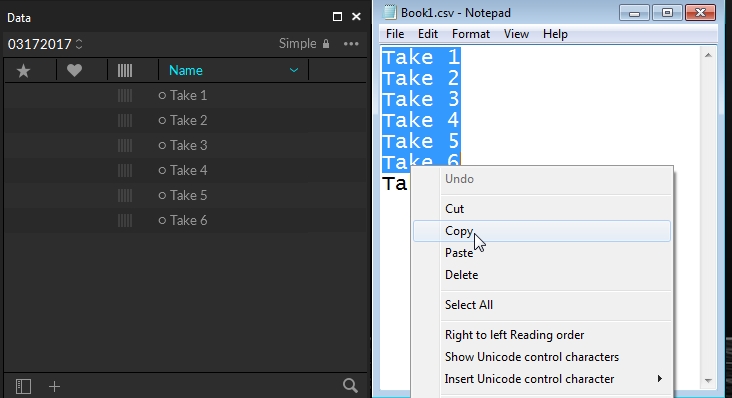This screenshot has width=732, height=398.
Task: Open the 03172017 session selector
Action: pos(45,44)
